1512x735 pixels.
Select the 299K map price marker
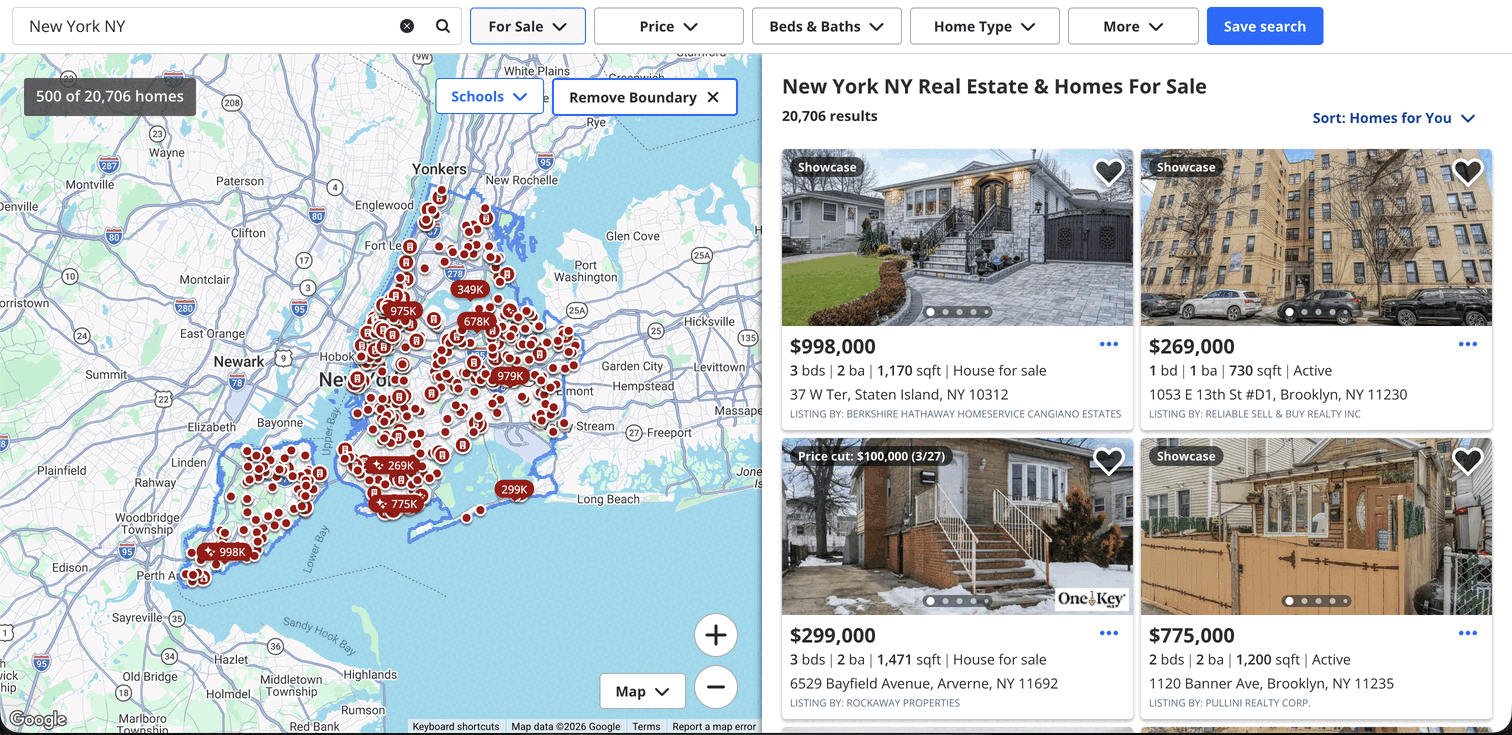(x=514, y=490)
